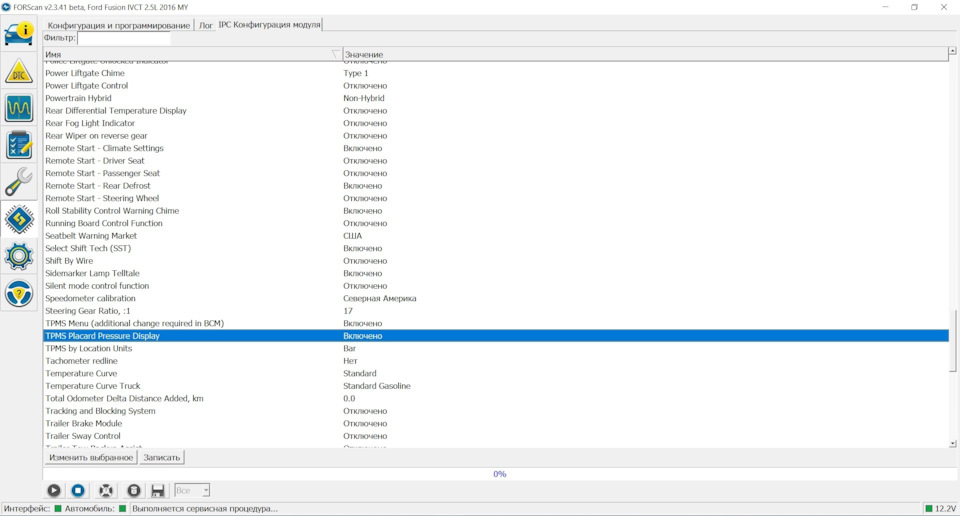Click the scrollbar up arrow
This screenshot has width=960, height=516.
click(x=952, y=51)
